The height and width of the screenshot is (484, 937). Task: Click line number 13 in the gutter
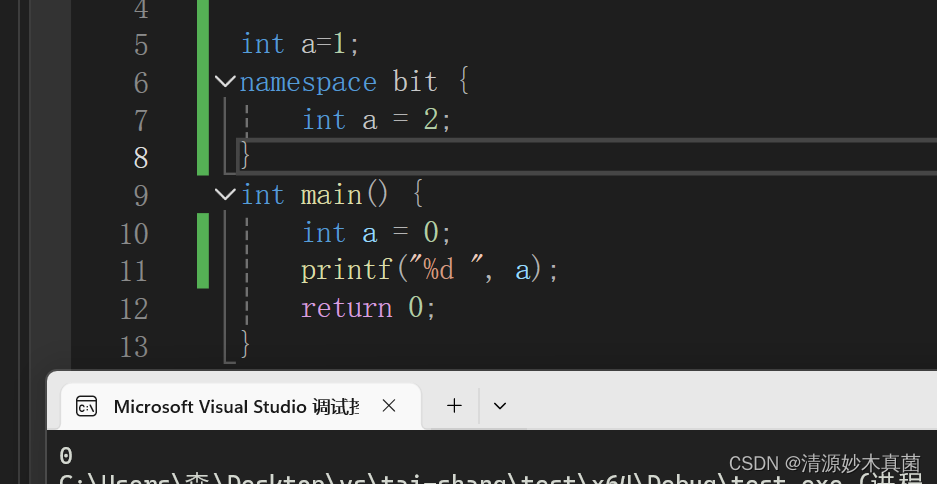(134, 347)
